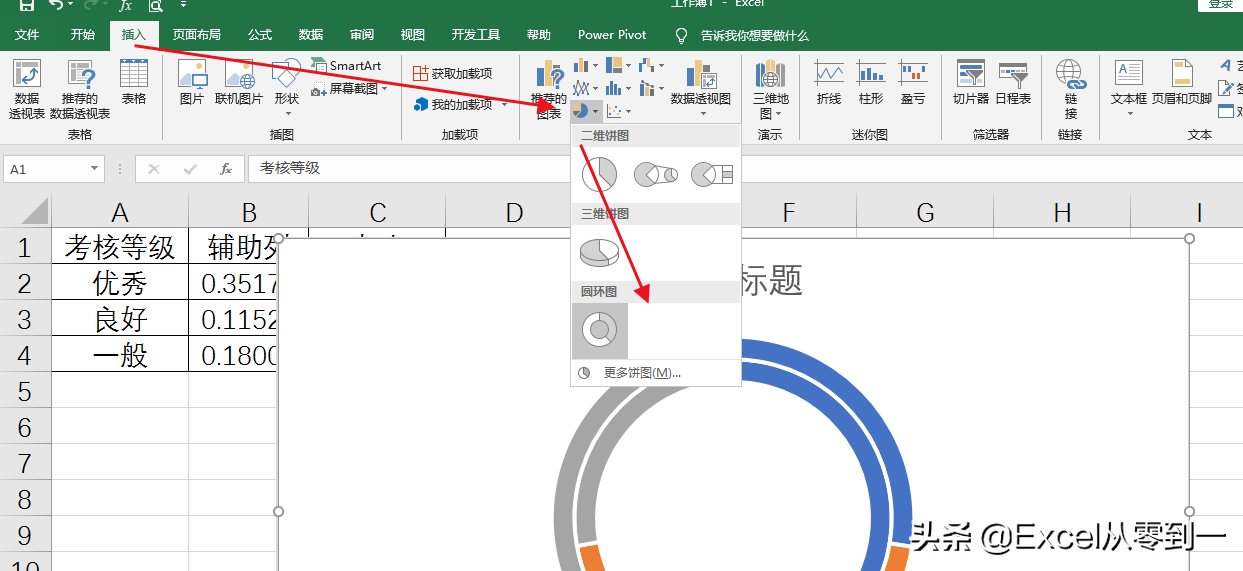Click the Insert Function fx button
The image size is (1243, 571).
(226, 169)
